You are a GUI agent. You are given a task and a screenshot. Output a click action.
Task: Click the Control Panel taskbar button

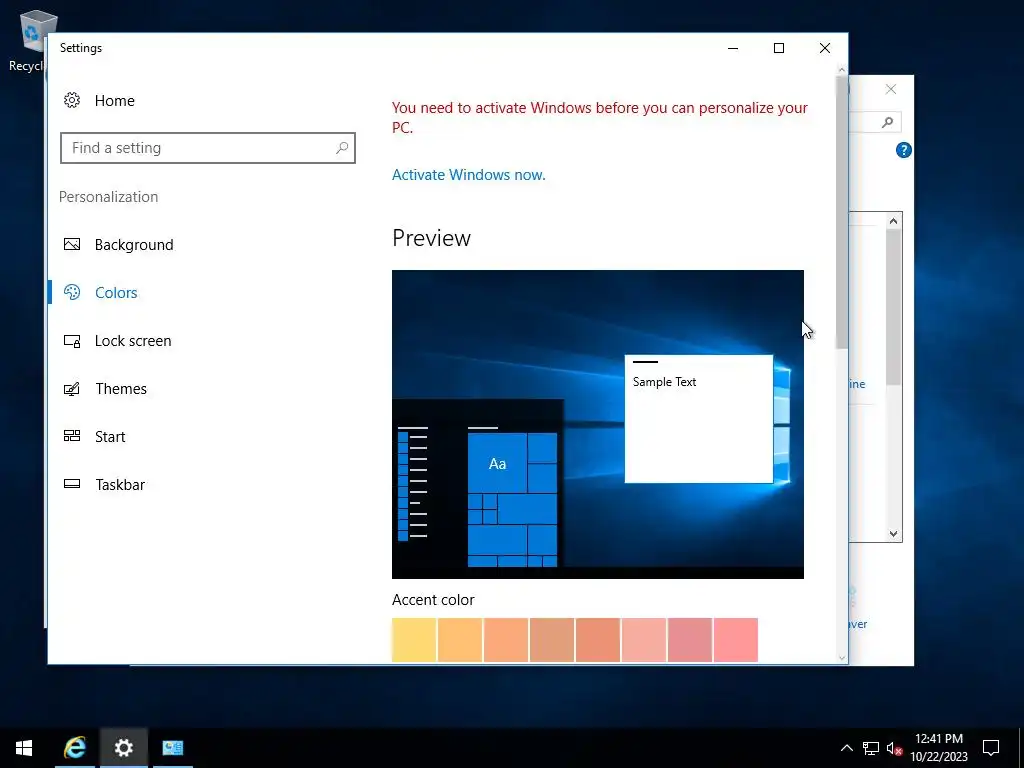click(x=173, y=748)
